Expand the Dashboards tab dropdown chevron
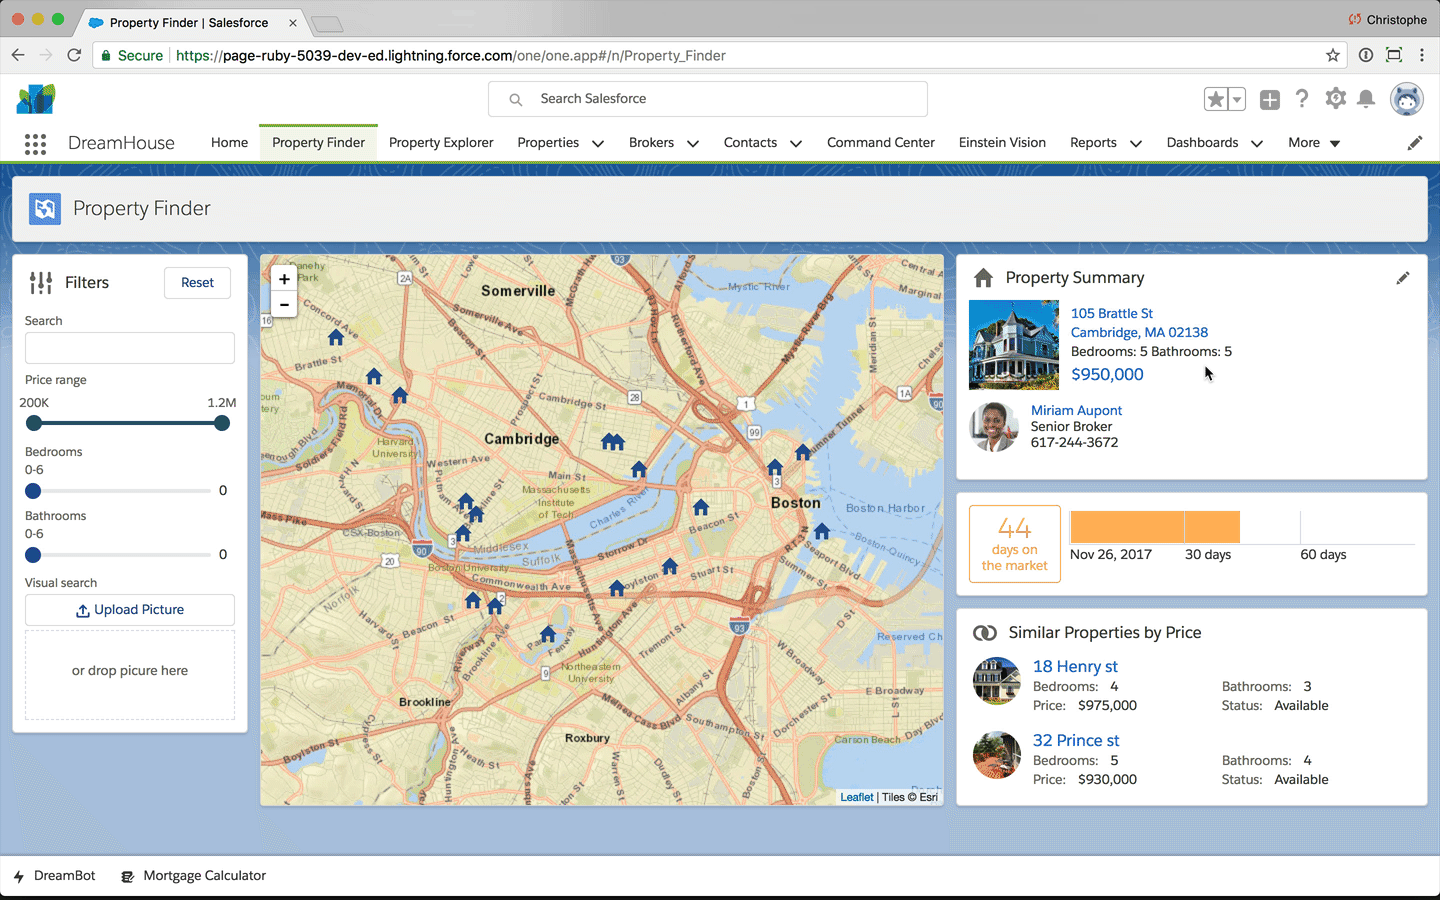This screenshot has height=900, width=1440. coord(1257,144)
